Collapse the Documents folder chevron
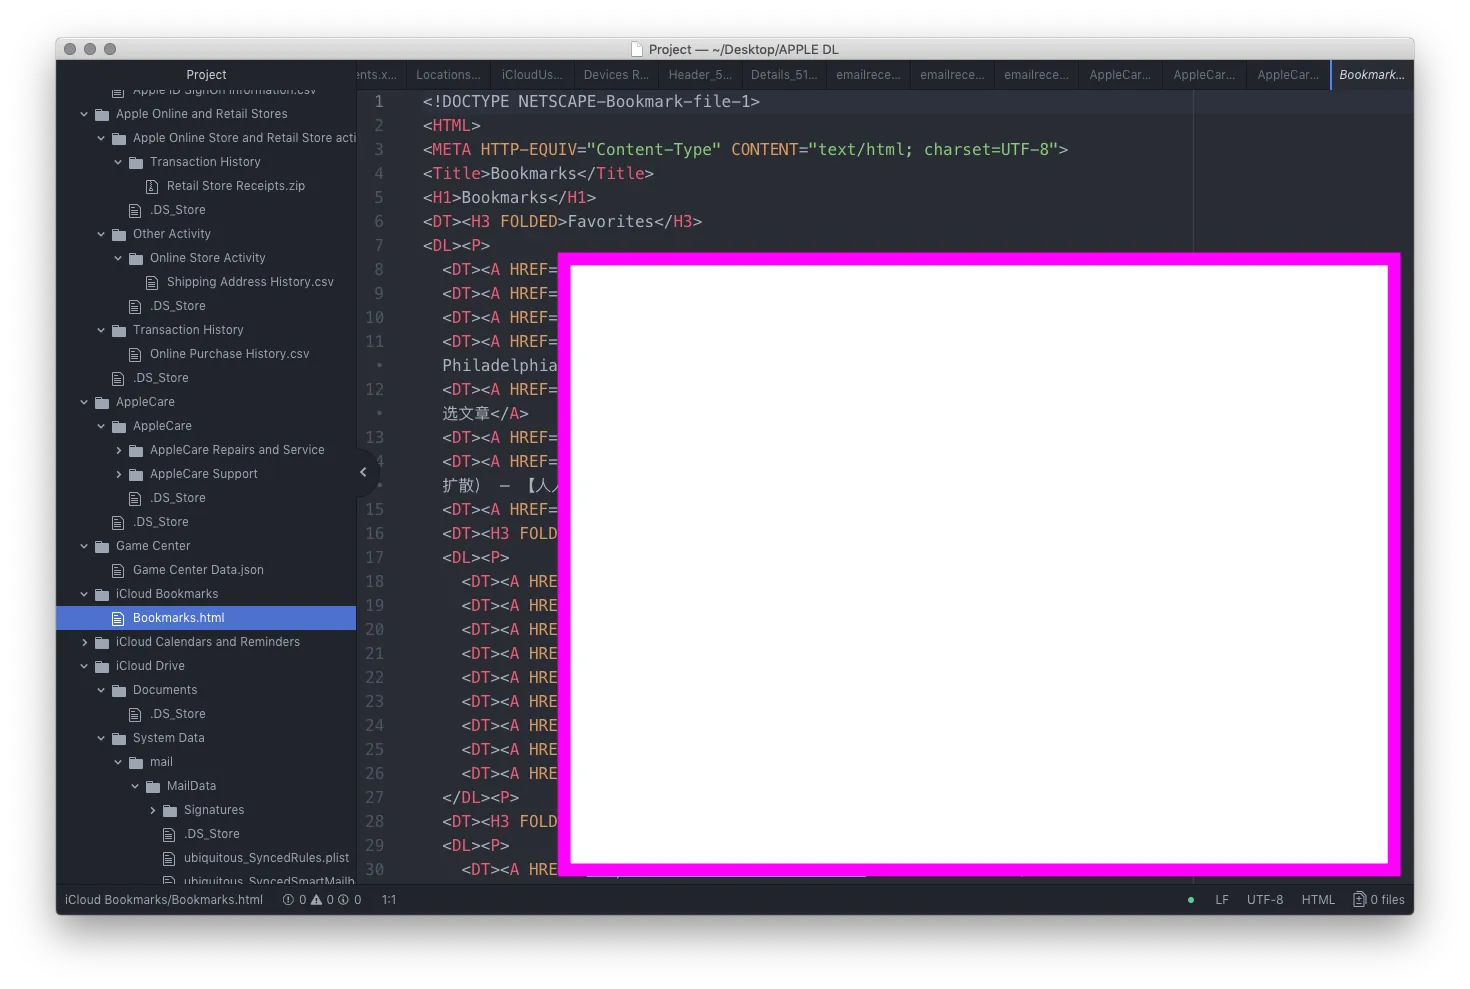1470x989 pixels. [x=101, y=690]
